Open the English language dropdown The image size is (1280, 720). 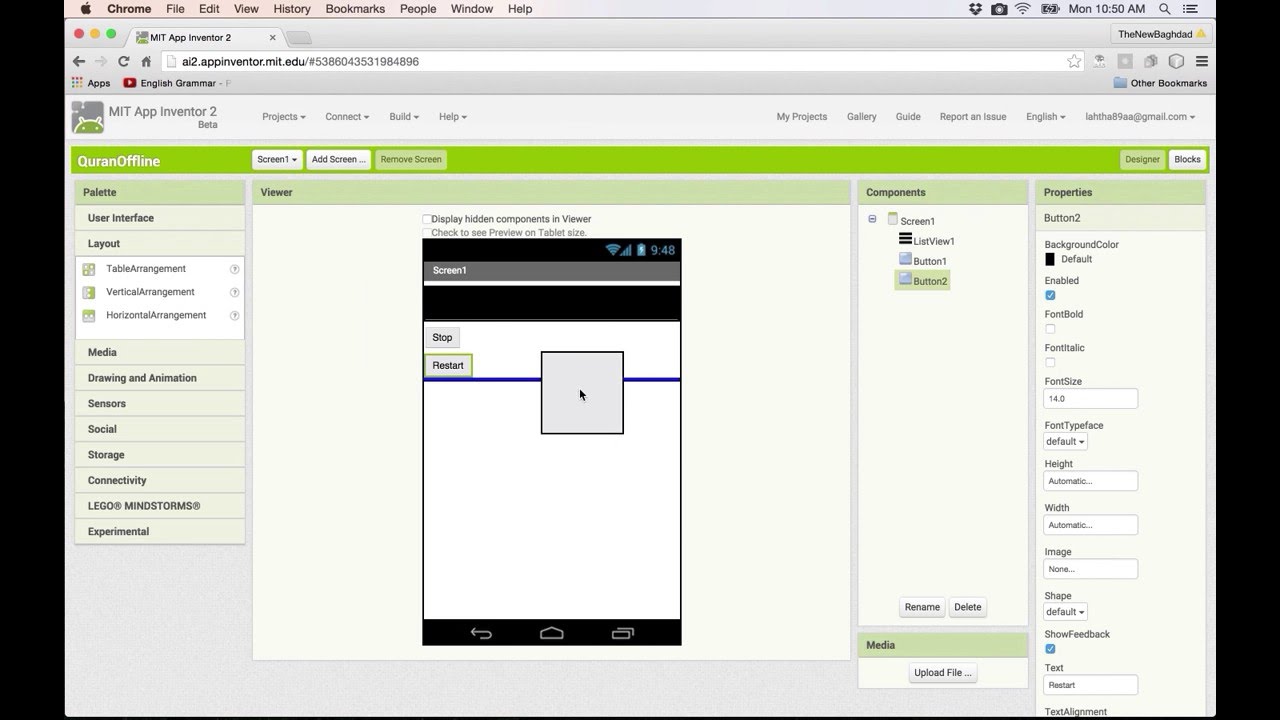pos(1046,117)
